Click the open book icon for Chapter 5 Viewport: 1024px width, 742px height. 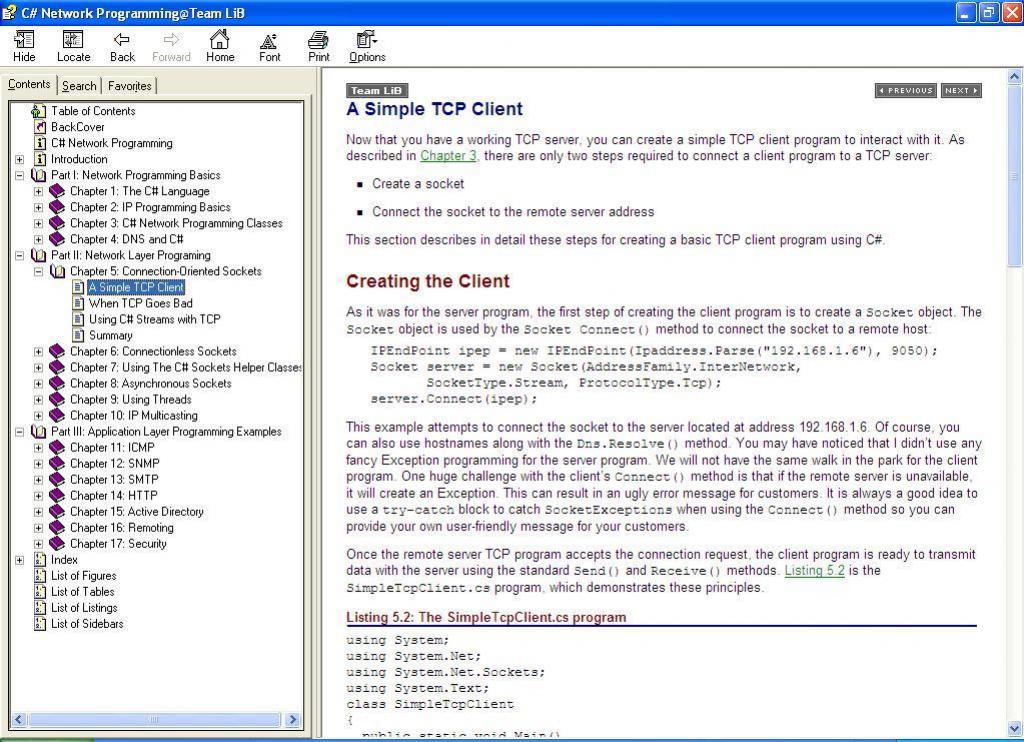coord(58,271)
